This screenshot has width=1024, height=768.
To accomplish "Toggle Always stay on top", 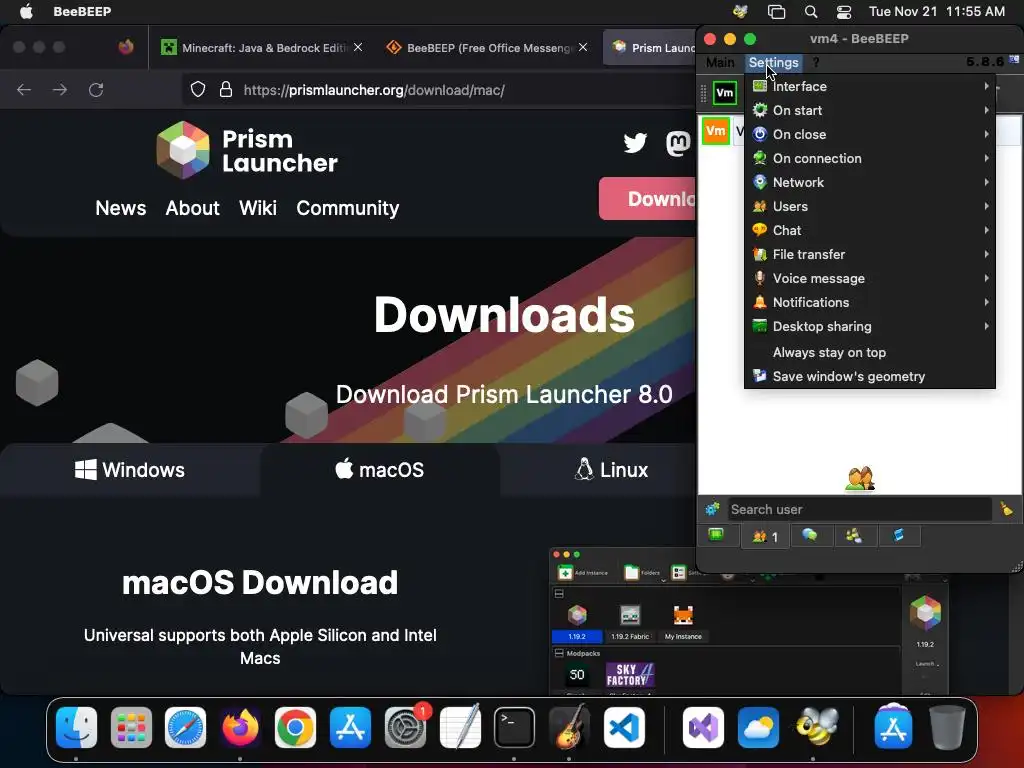I will tap(870, 353).
